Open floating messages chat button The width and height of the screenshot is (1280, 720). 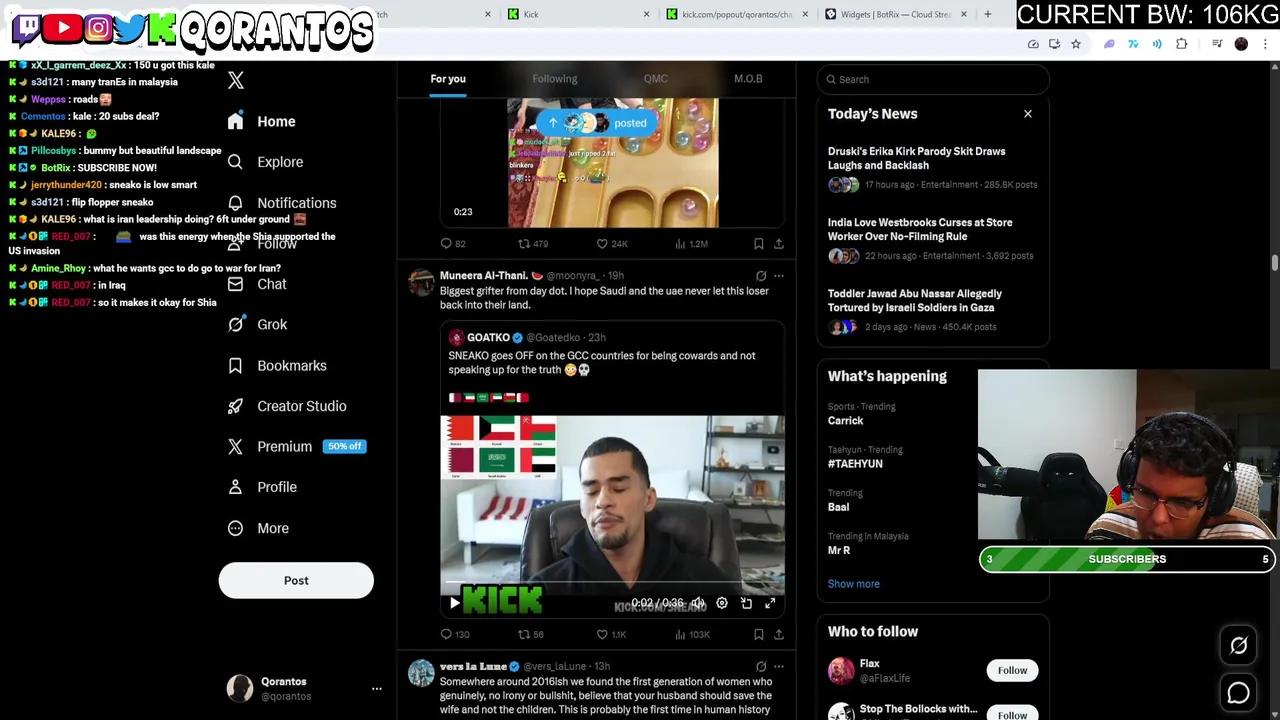(1238, 692)
